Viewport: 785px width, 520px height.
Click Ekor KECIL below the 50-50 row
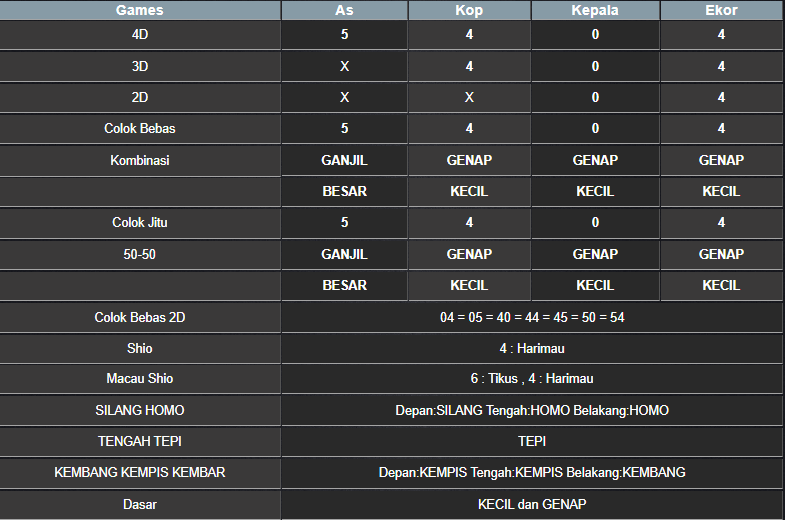721,285
